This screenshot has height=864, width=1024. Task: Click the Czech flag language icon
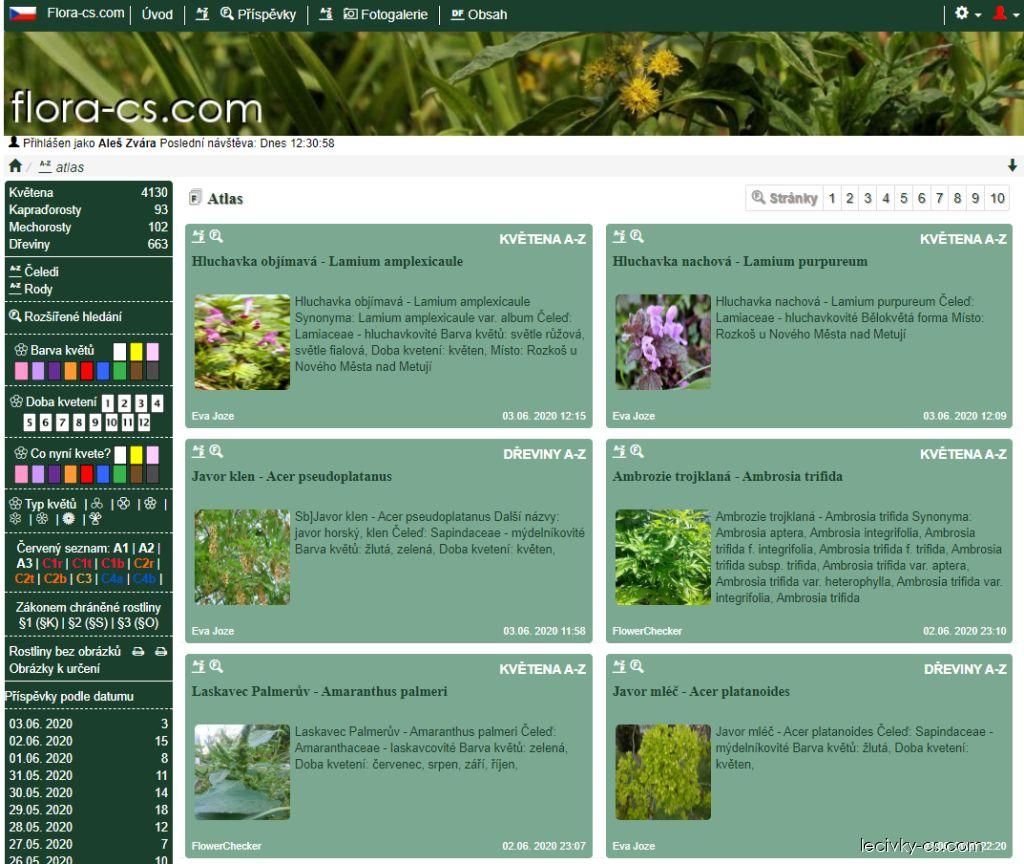[x=23, y=14]
